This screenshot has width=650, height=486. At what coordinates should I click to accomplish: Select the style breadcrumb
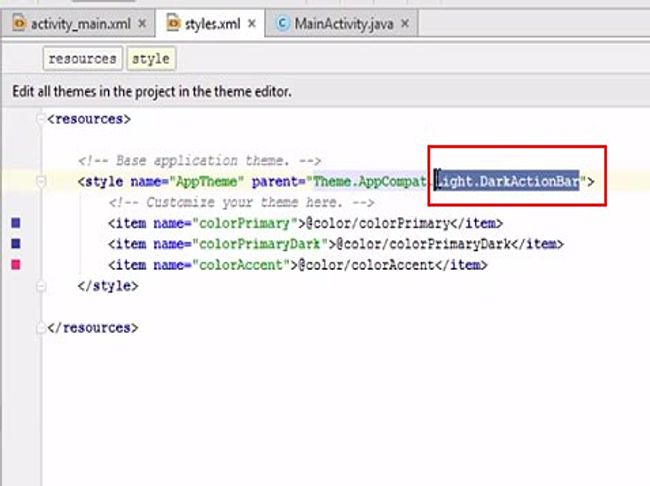point(151,59)
